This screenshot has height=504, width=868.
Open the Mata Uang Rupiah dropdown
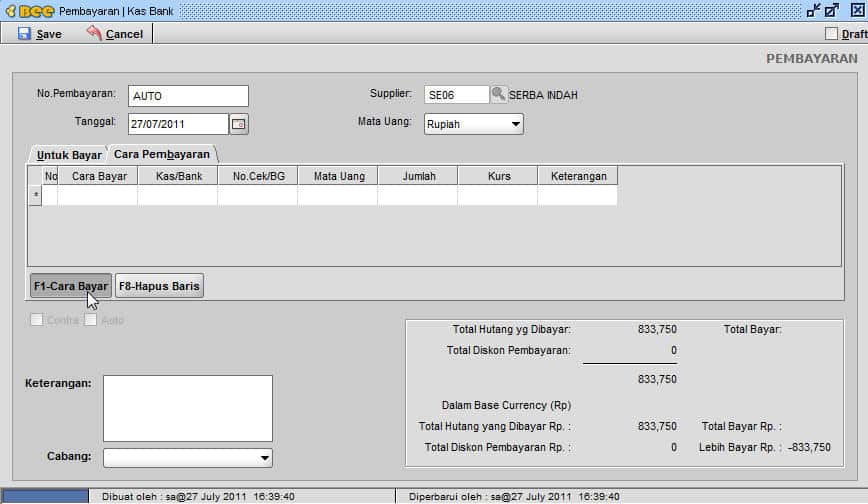coord(474,124)
